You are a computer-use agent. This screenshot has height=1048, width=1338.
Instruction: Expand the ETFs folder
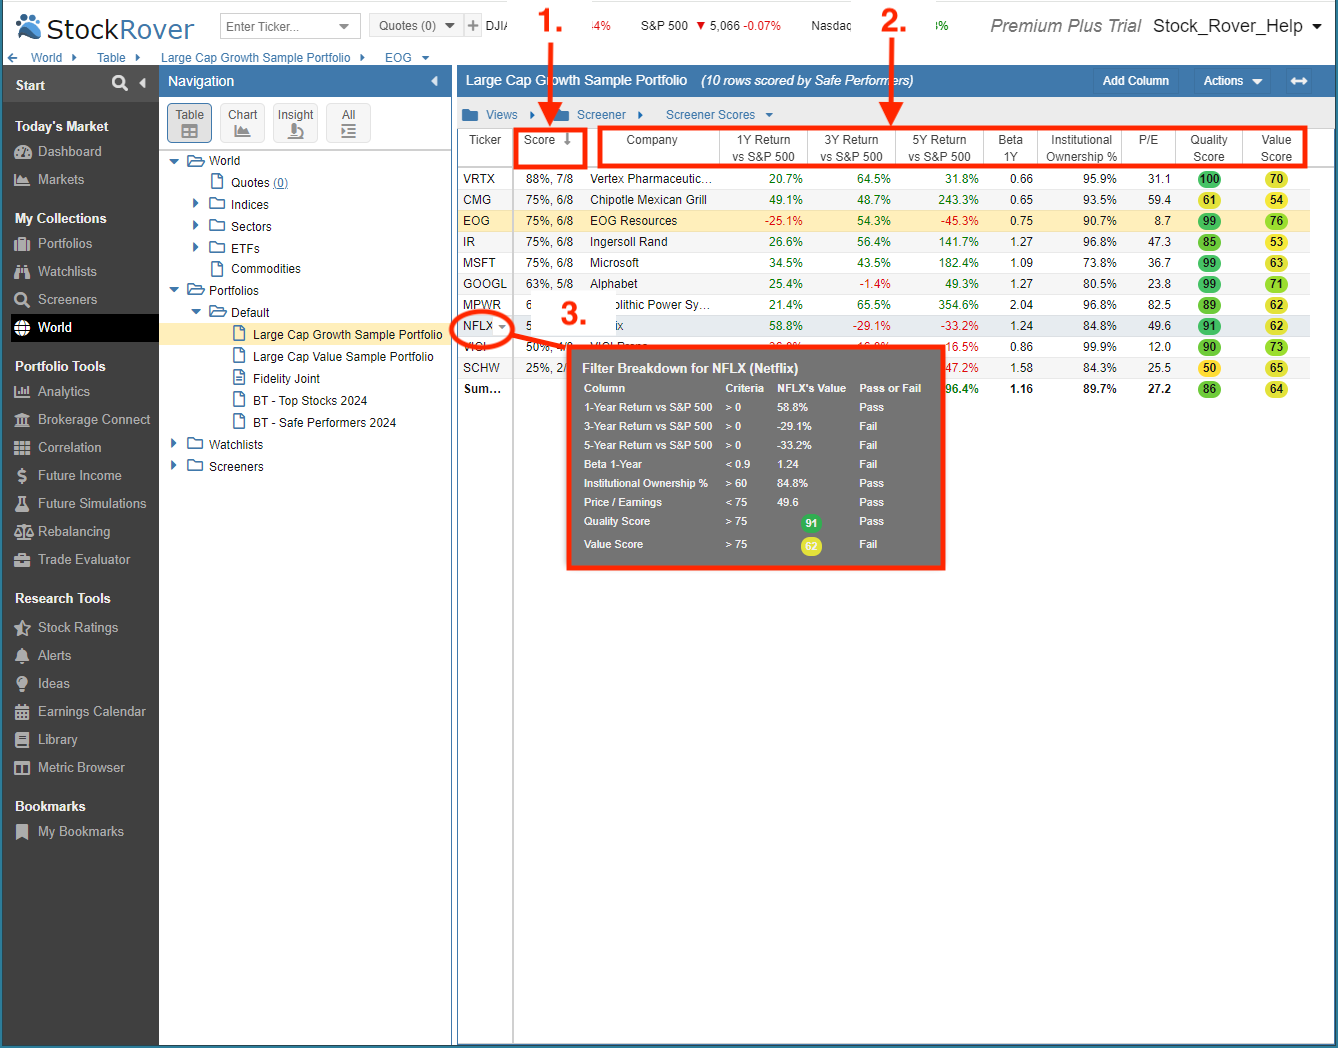(196, 247)
